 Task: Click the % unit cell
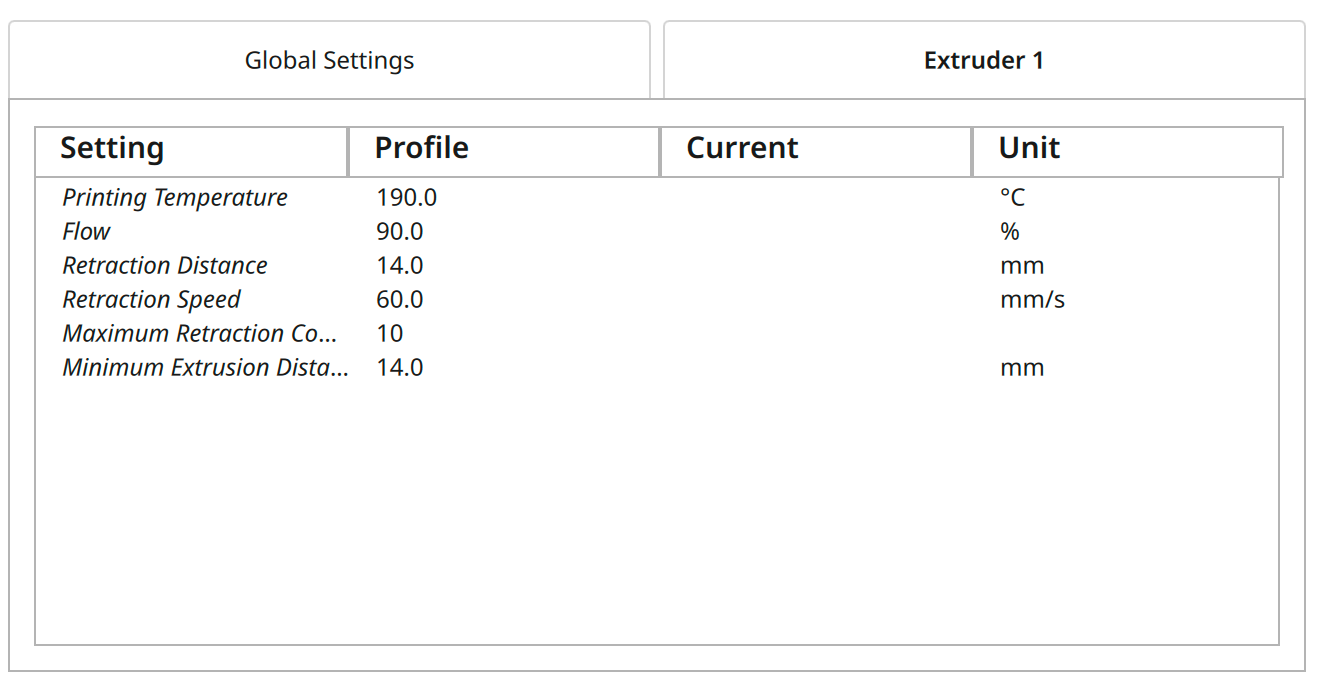1009,232
